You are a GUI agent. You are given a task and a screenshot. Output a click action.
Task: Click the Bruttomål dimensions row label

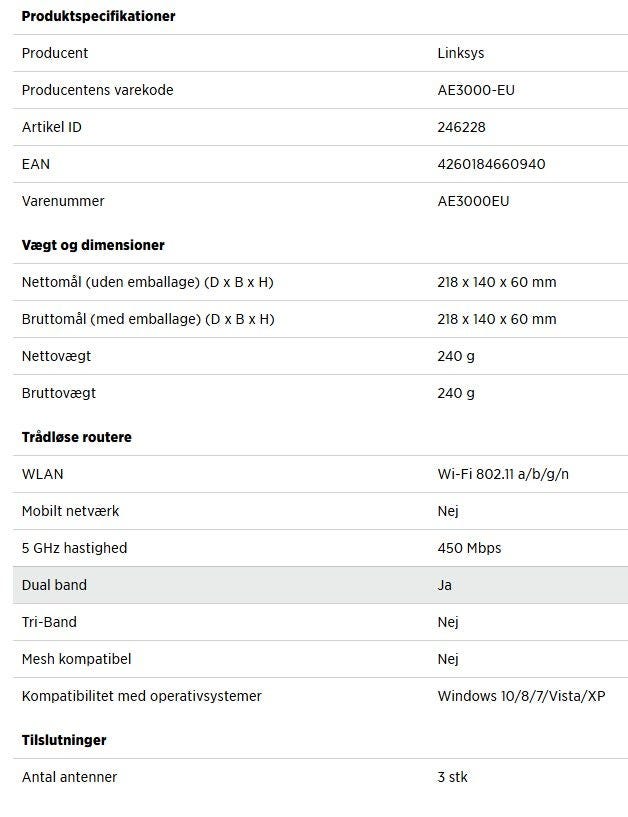[148, 319]
